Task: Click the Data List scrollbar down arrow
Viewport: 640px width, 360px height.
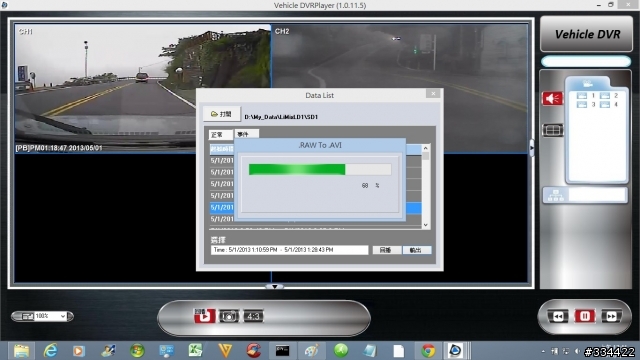Action: tap(426, 225)
